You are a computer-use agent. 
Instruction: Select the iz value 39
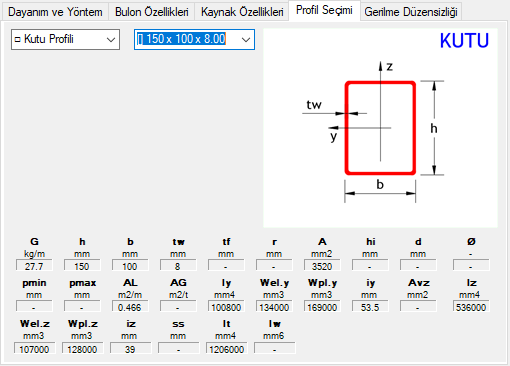tap(131, 348)
